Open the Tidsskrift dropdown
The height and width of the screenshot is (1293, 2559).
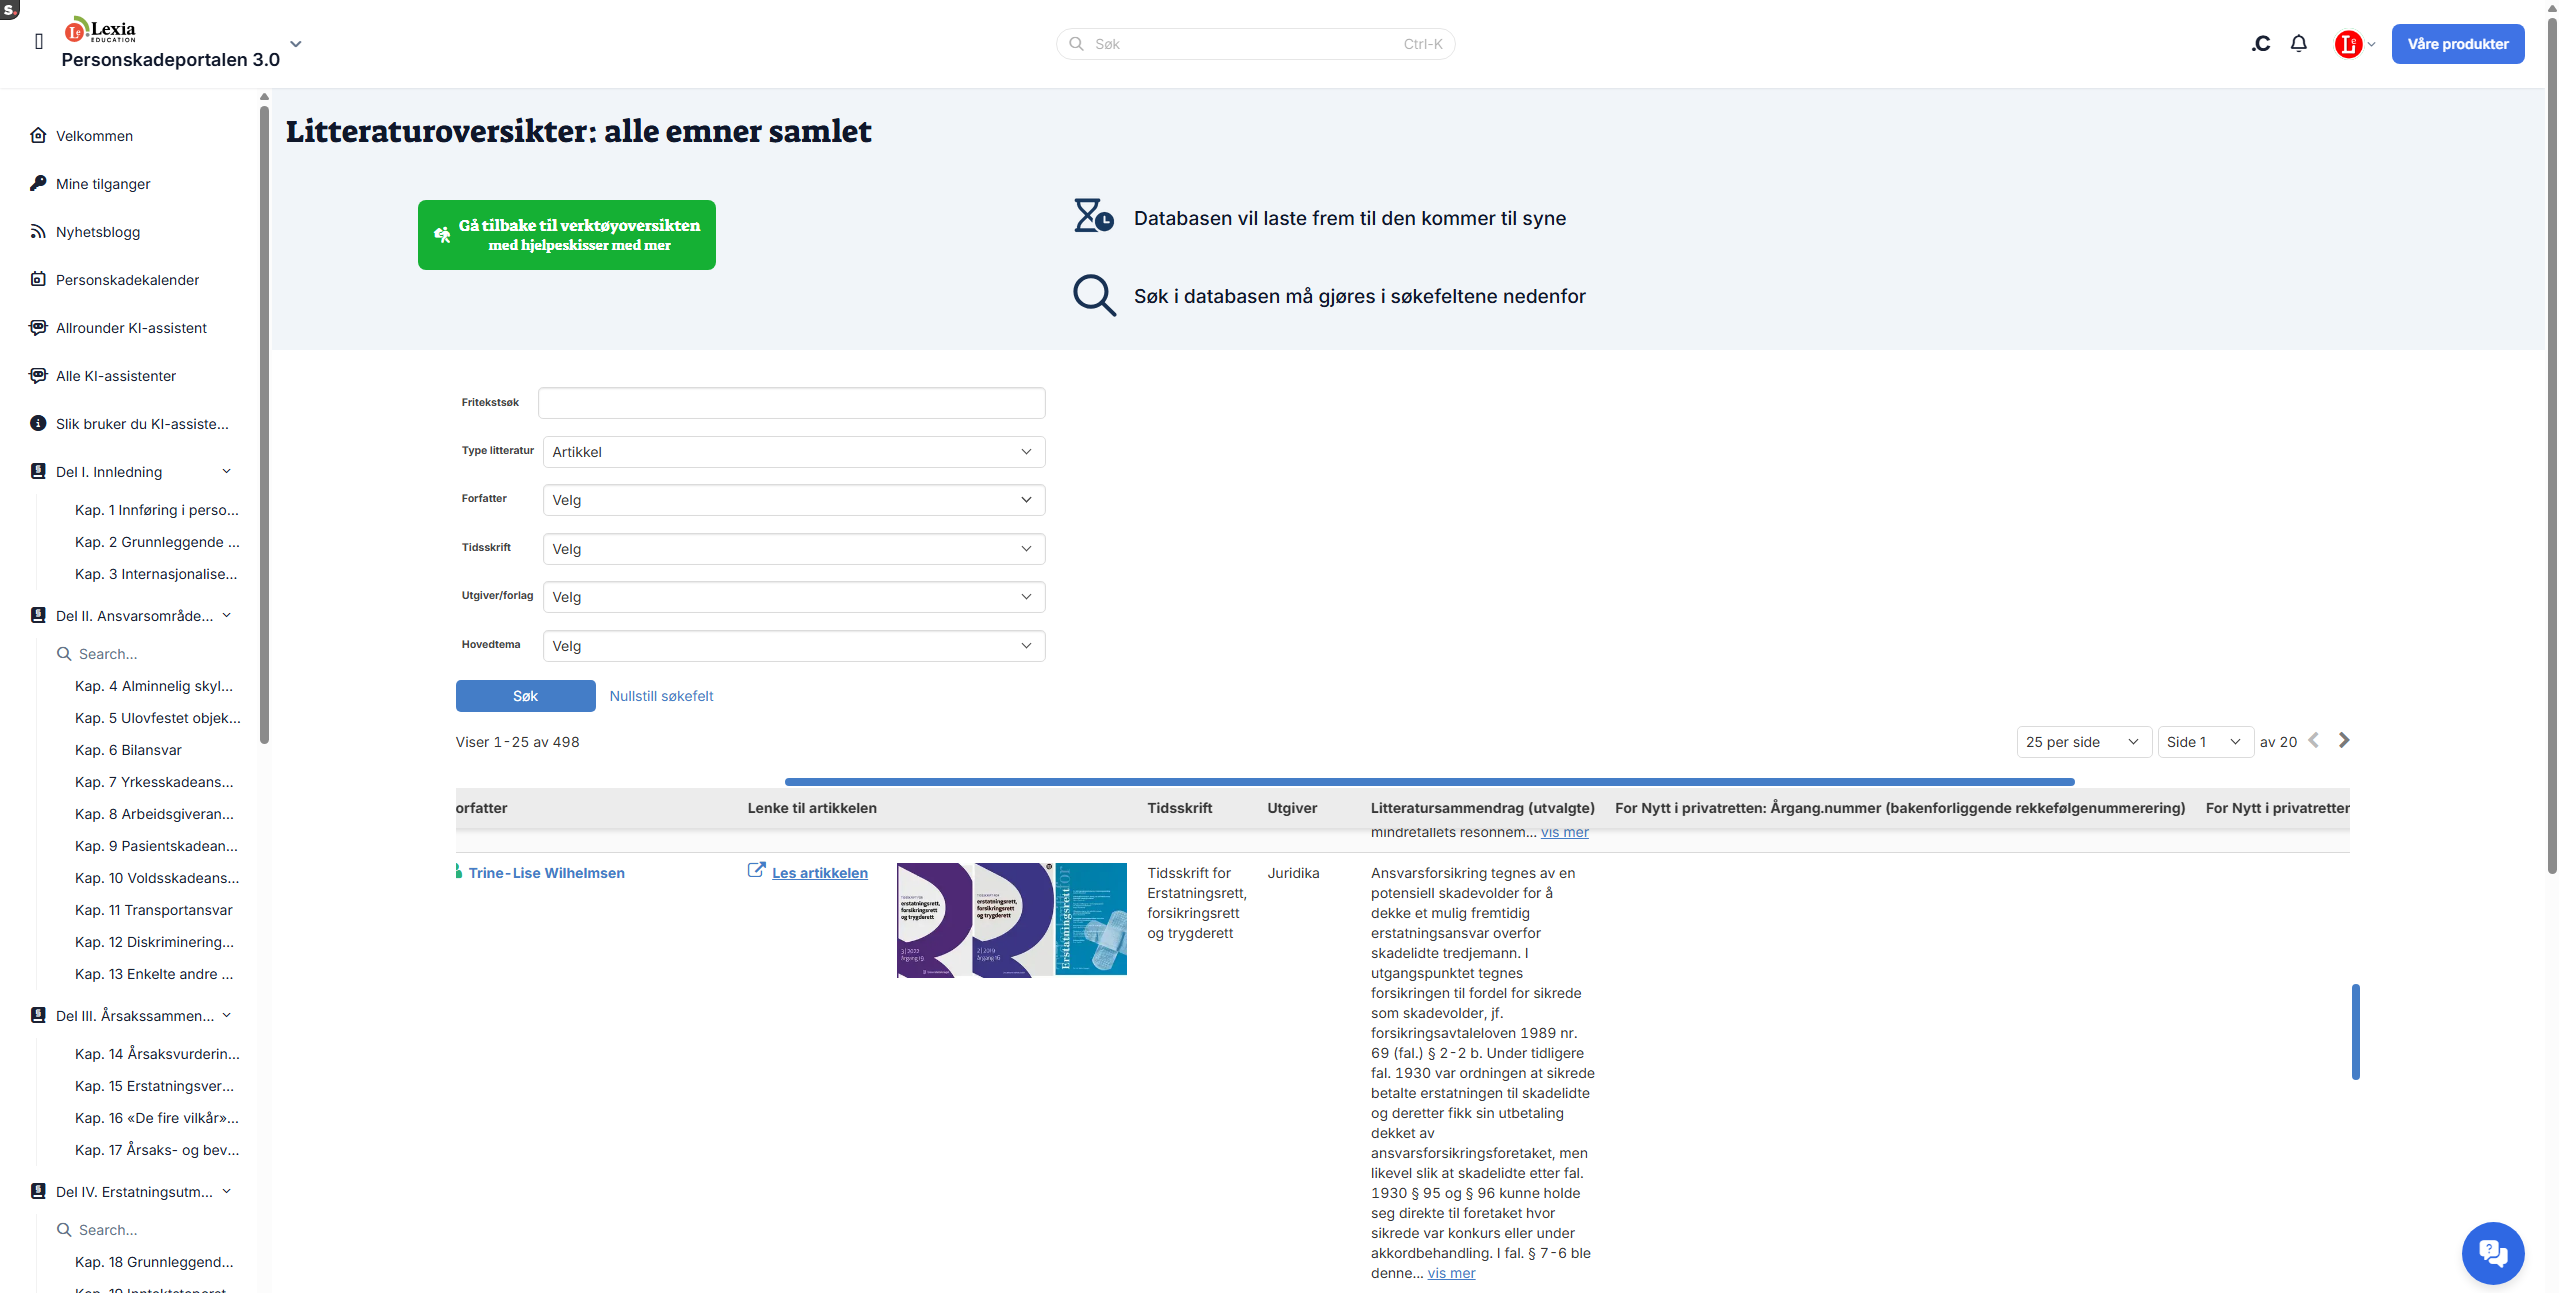794,549
